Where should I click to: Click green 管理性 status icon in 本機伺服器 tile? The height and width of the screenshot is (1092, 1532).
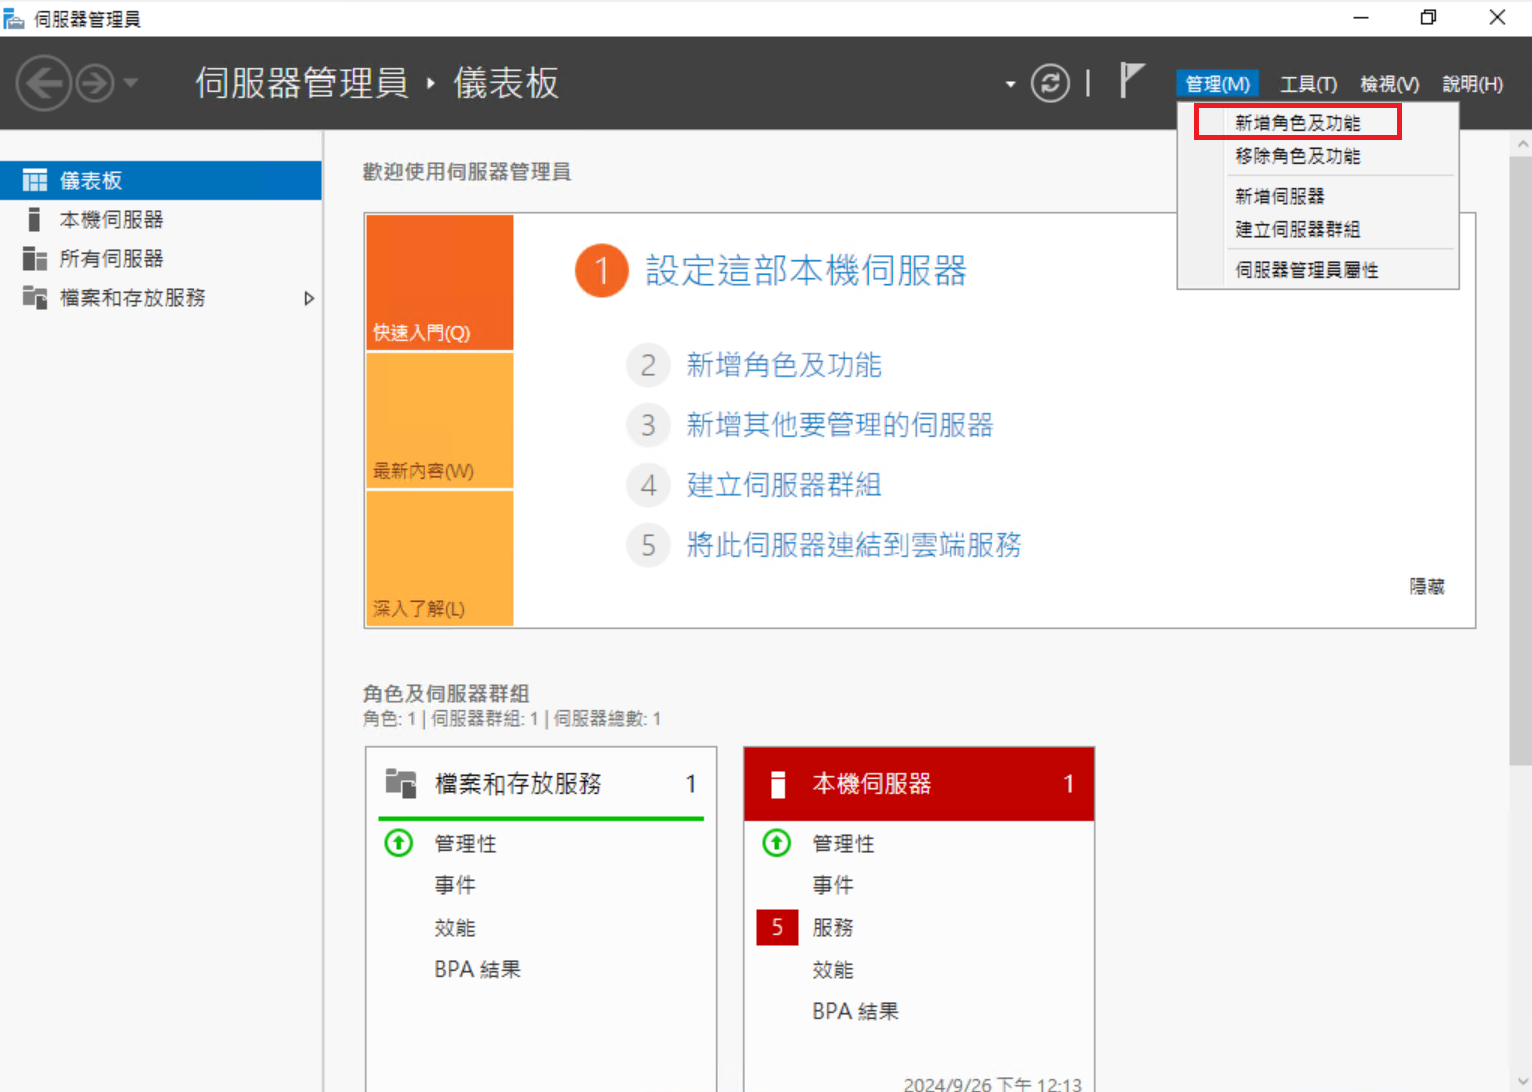click(777, 843)
